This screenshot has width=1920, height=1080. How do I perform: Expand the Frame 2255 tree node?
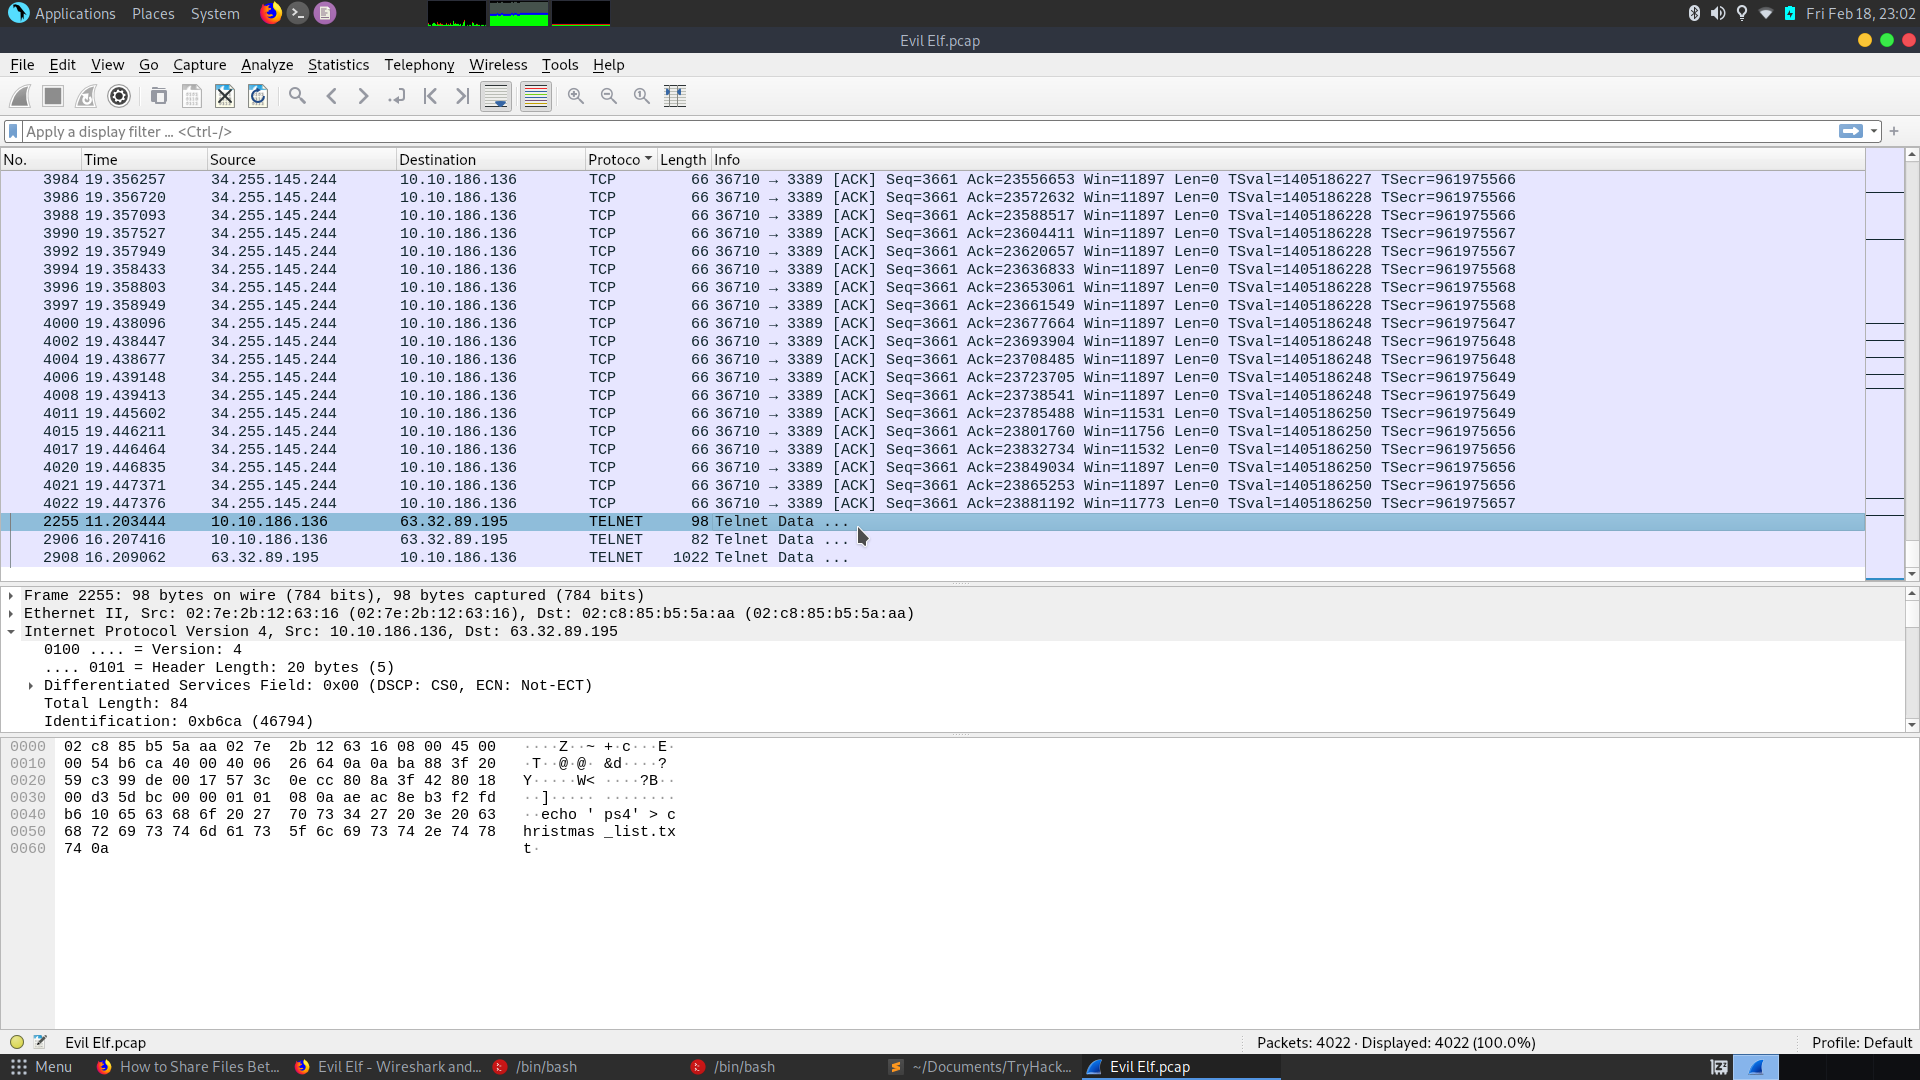(x=11, y=596)
